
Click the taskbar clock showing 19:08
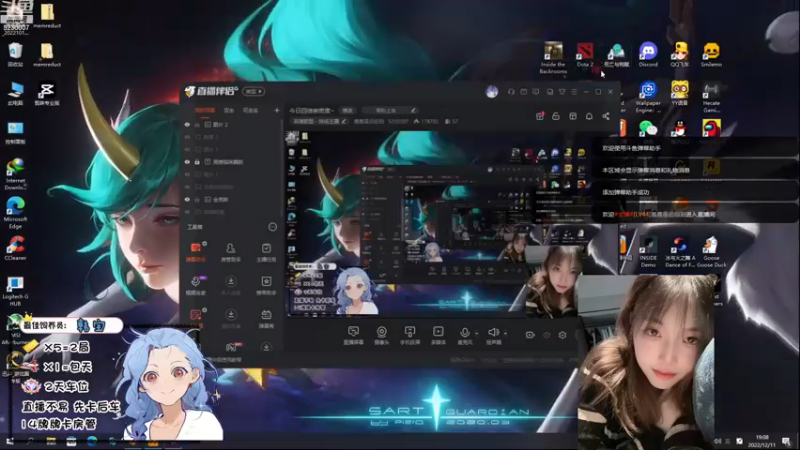[762, 441]
